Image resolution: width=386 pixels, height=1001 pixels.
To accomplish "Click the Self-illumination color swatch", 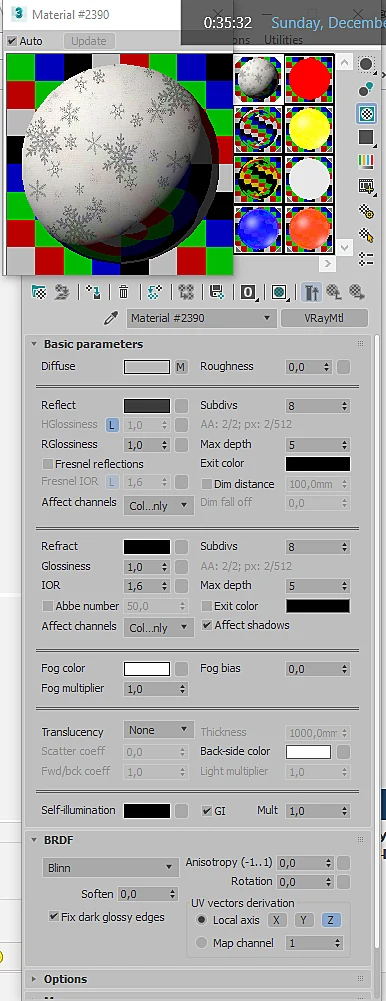I will 147,811.
